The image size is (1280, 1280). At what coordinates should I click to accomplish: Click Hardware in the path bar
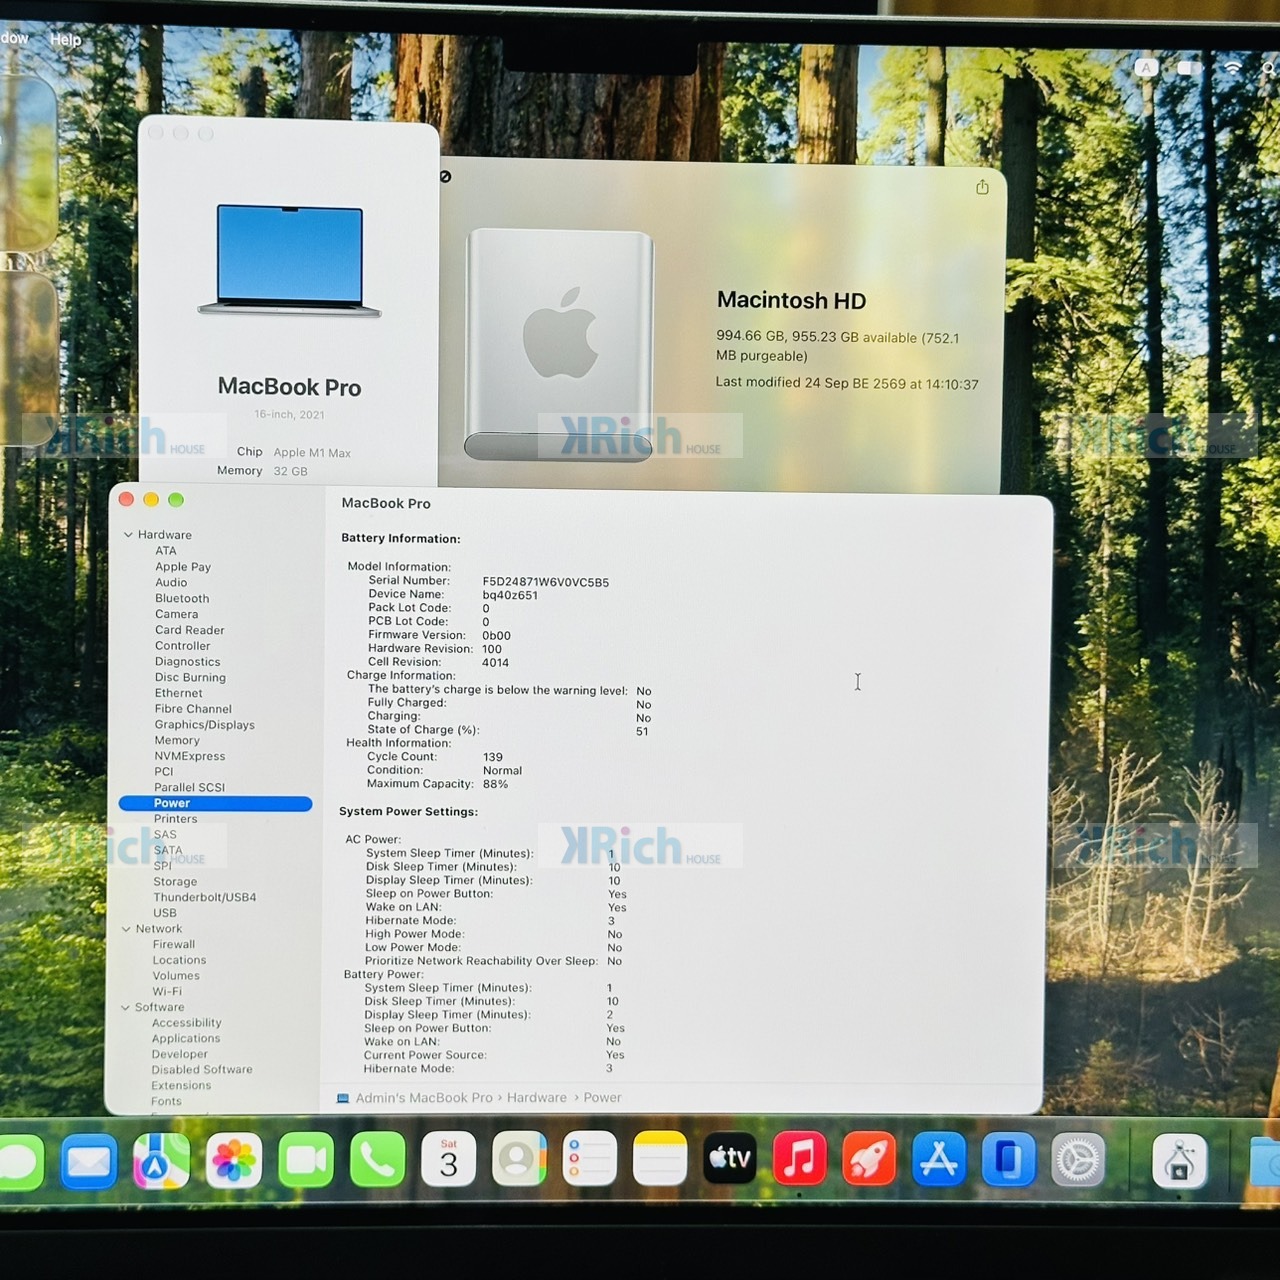click(537, 1098)
